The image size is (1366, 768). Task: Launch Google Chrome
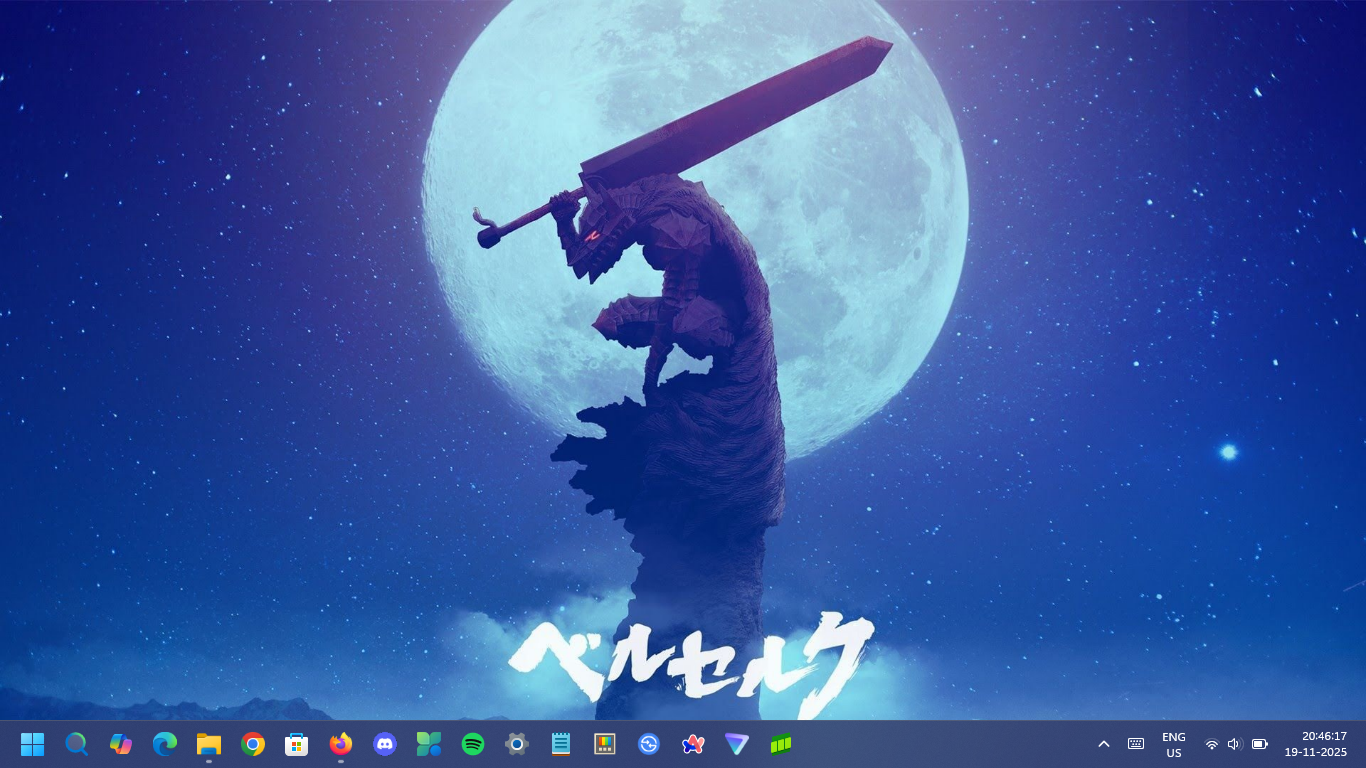coord(253,744)
